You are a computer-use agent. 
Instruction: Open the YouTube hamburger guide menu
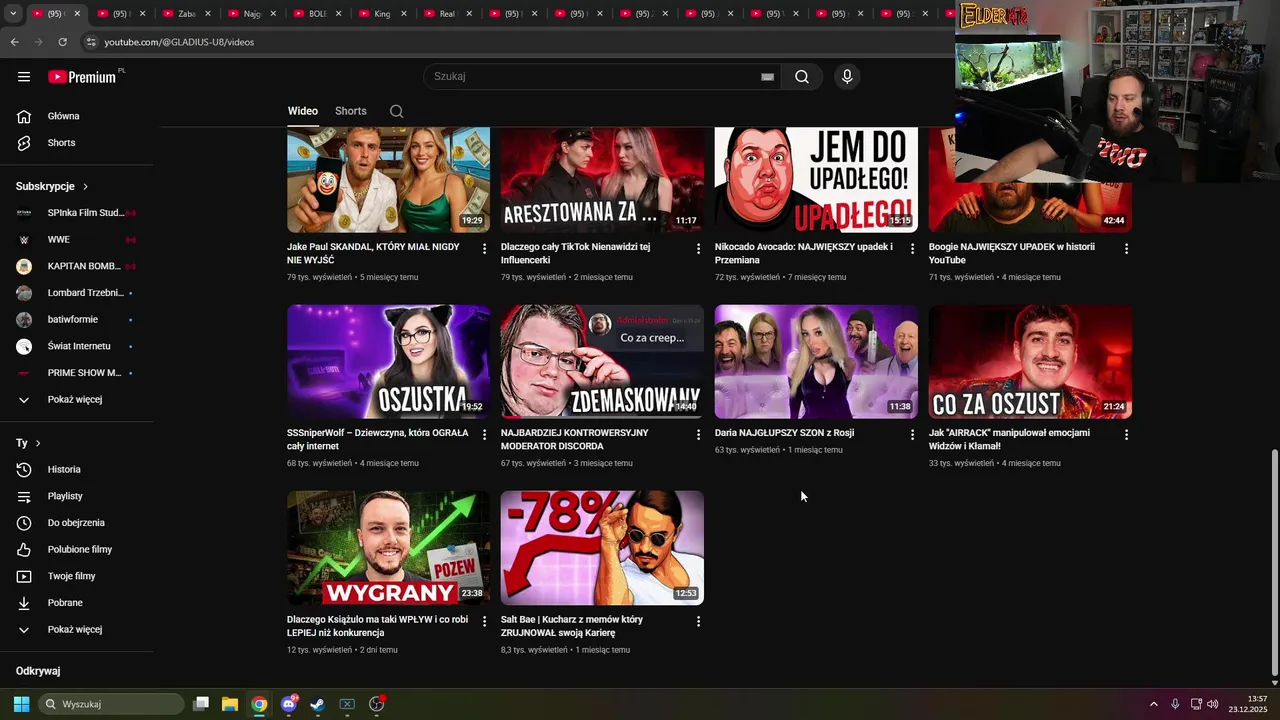point(24,77)
